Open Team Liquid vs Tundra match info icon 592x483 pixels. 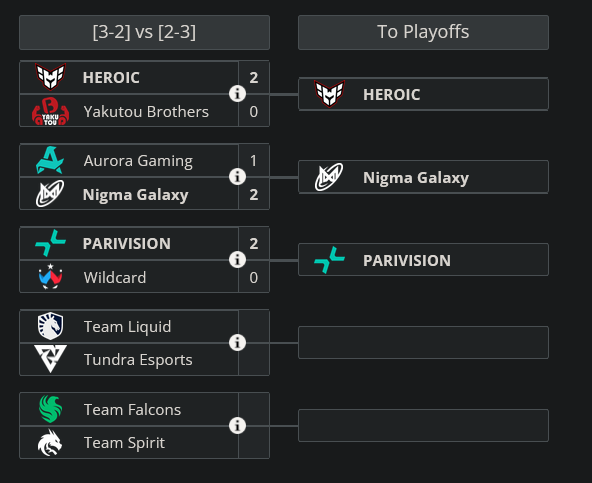click(x=237, y=343)
